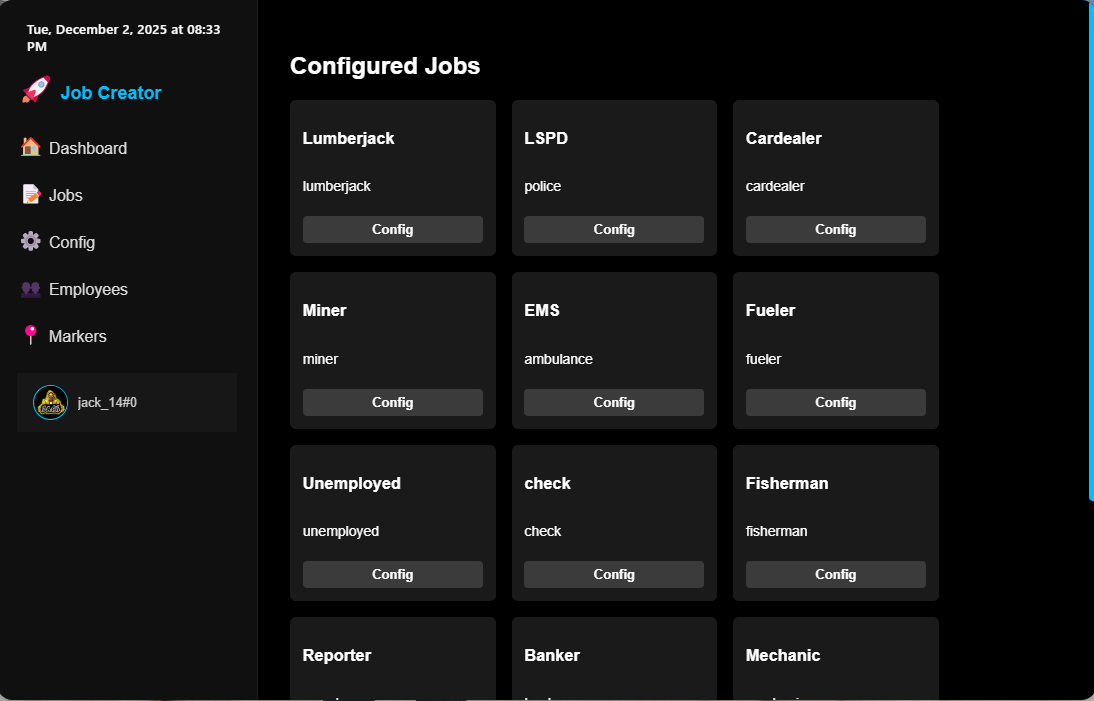
Task: Open Config for the Fisherman job
Action: [x=835, y=574]
